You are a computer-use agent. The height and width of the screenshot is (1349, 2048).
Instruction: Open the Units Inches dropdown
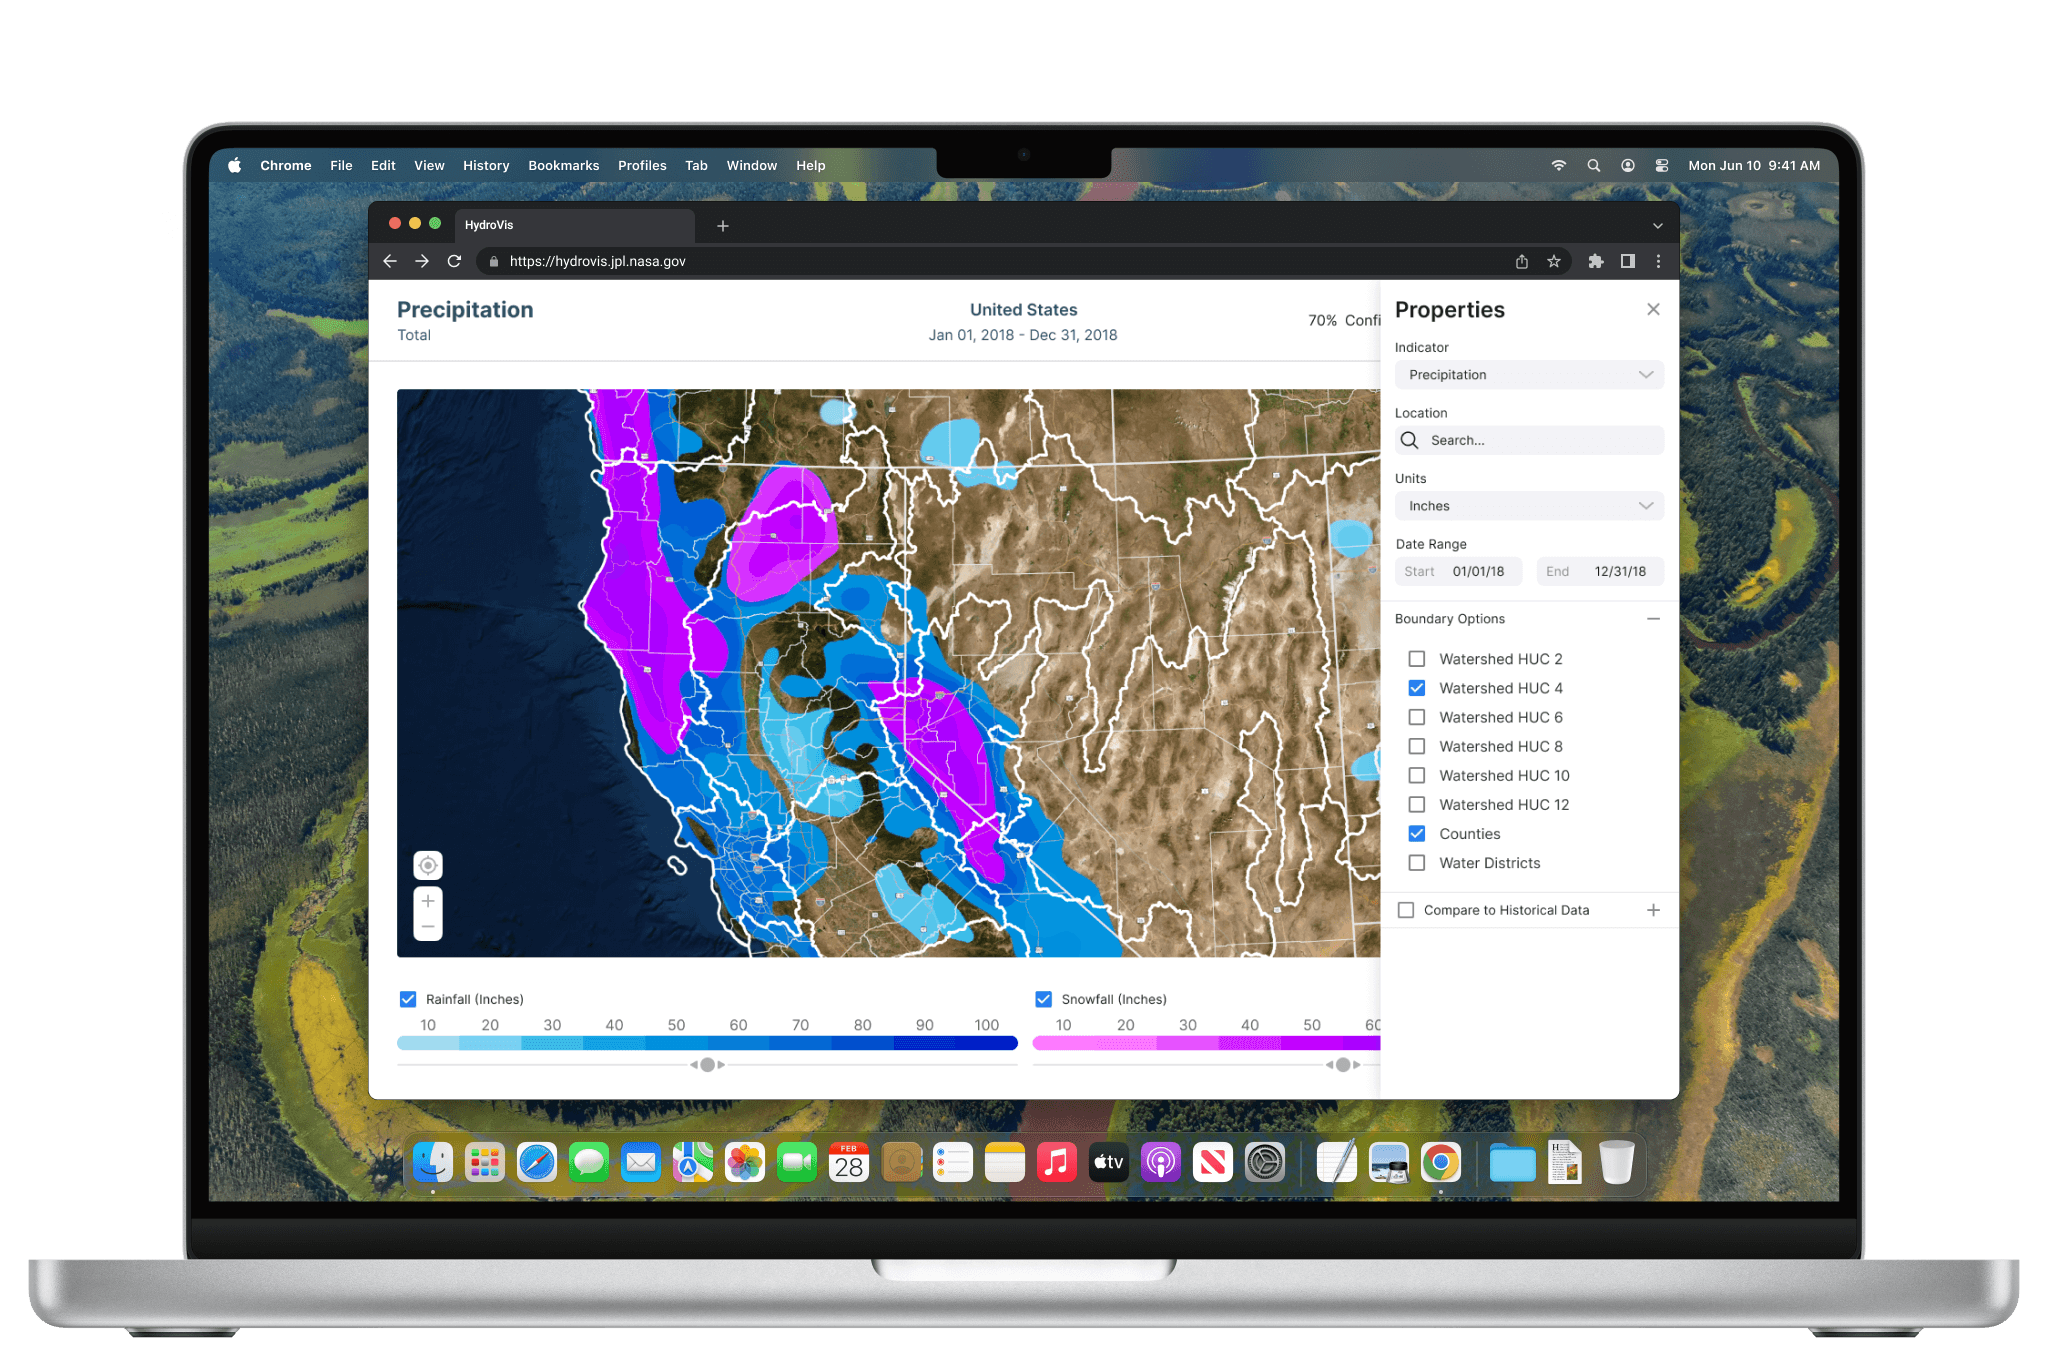click(x=1528, y=506)
